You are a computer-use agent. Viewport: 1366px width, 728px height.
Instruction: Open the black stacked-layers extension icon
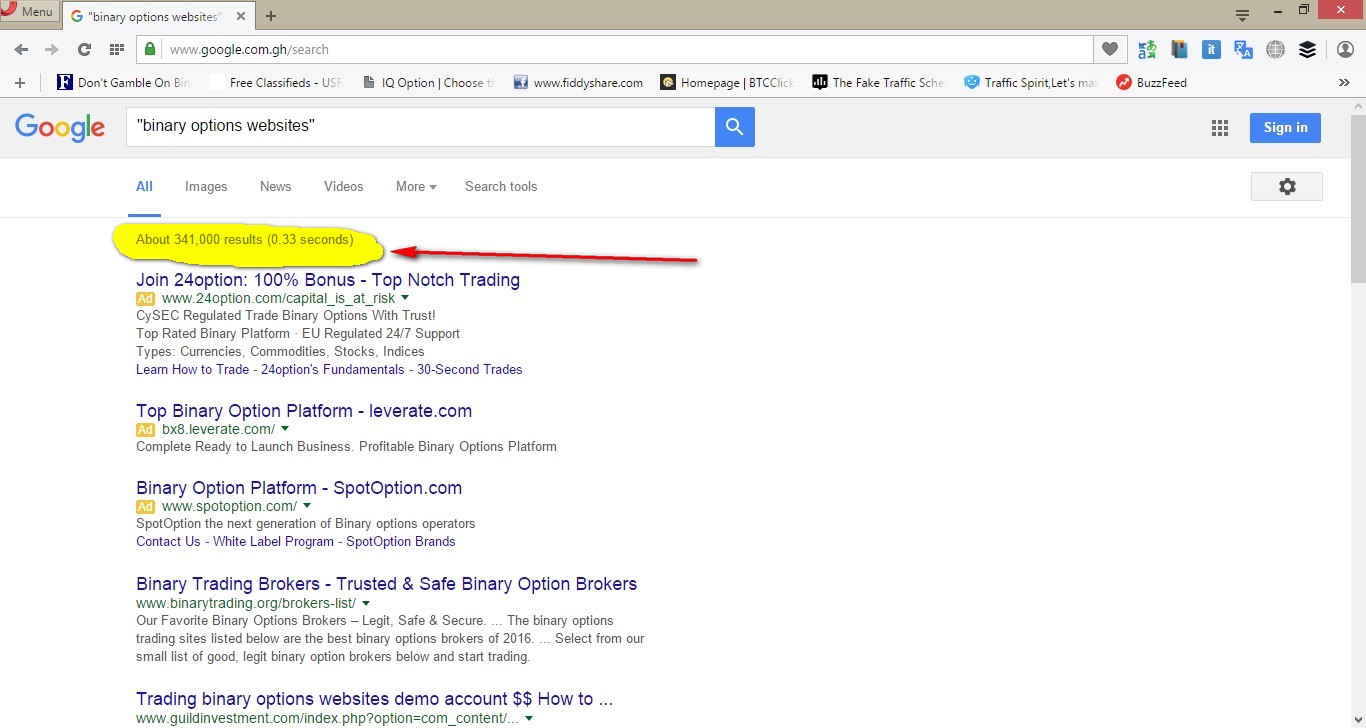(x=1307, y=49)
